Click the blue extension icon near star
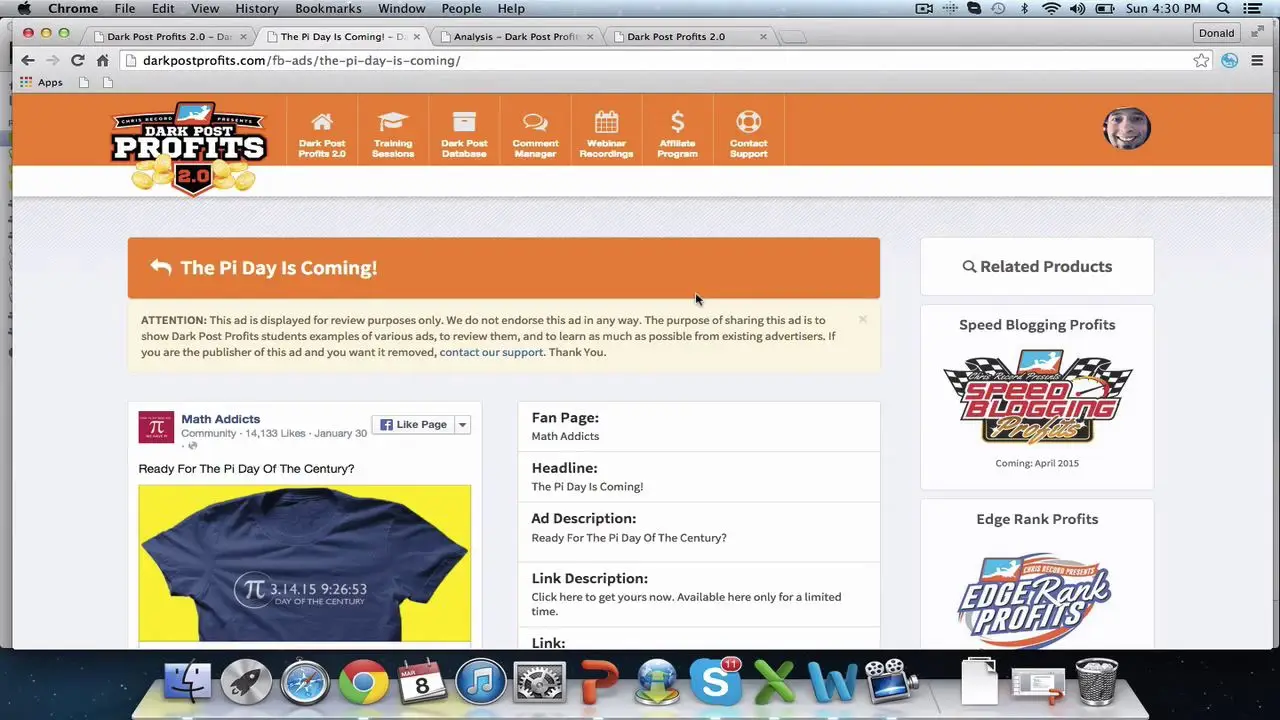Viewport: 1280px width, 720px height. (x=1229, y=60)
